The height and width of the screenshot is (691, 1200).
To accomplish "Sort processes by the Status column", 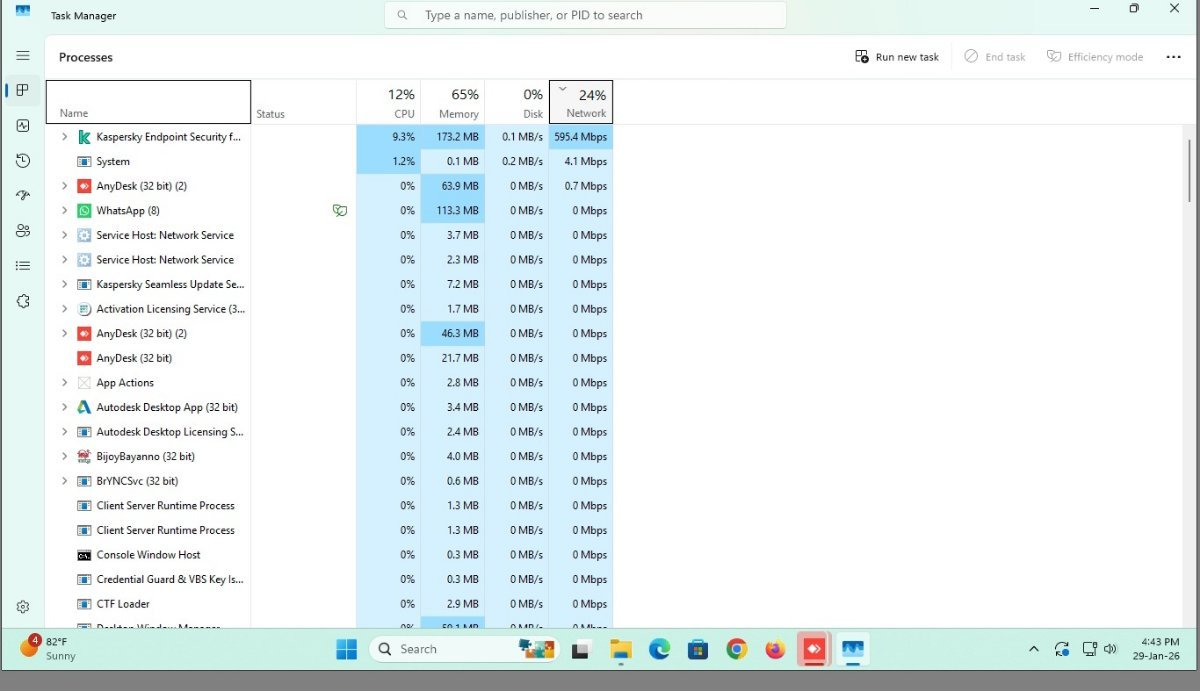I will pos(303,102).
